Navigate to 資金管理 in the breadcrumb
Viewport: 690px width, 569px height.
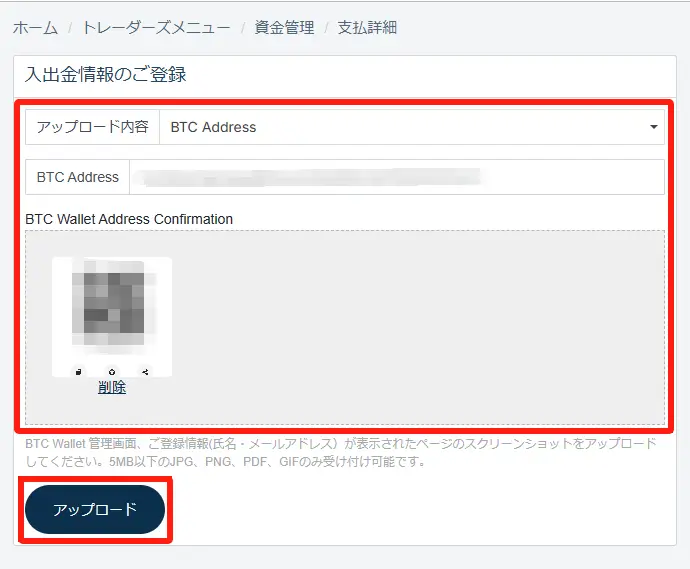tap(284, 28)
